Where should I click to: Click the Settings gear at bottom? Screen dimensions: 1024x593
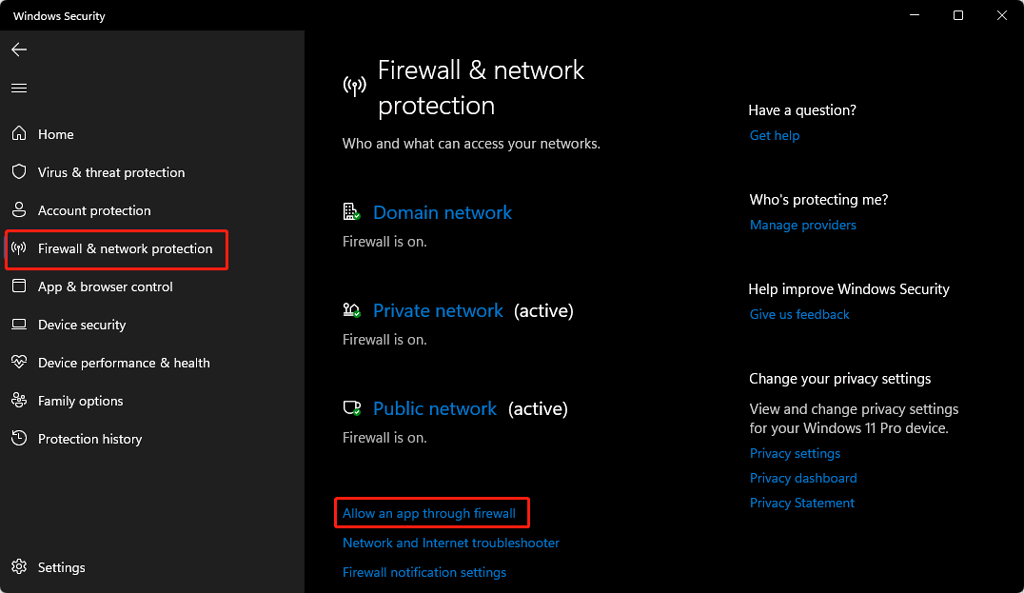(x=19, y=567)
